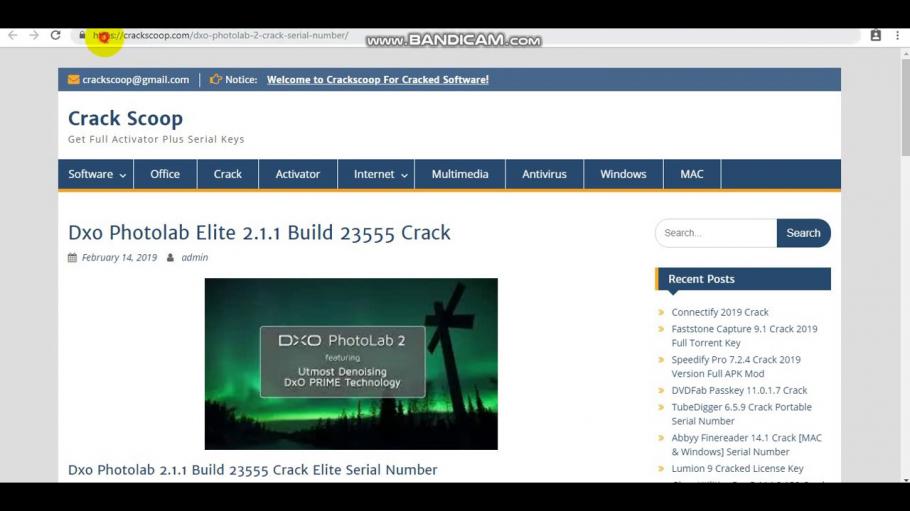Open crackscoop@gmail.com email link

click(135, 80)
